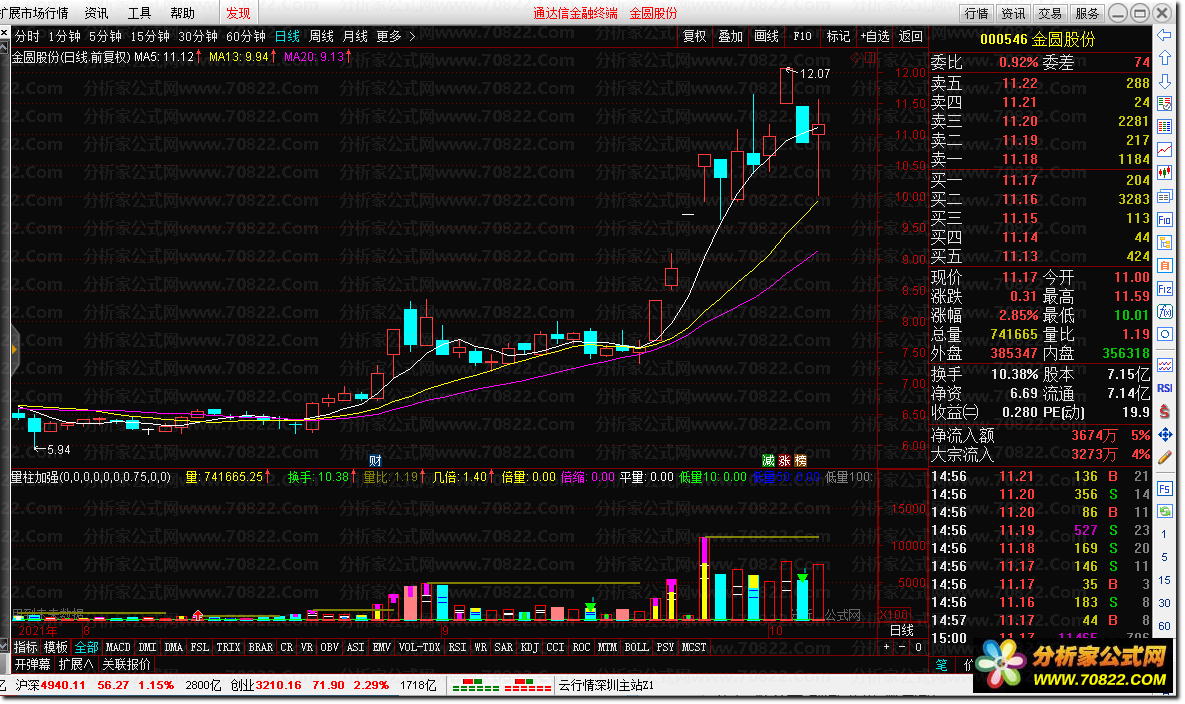Click the blue four-way move arrows icon
This screenshot has width=1185, height=704.
pos(1165,434)
